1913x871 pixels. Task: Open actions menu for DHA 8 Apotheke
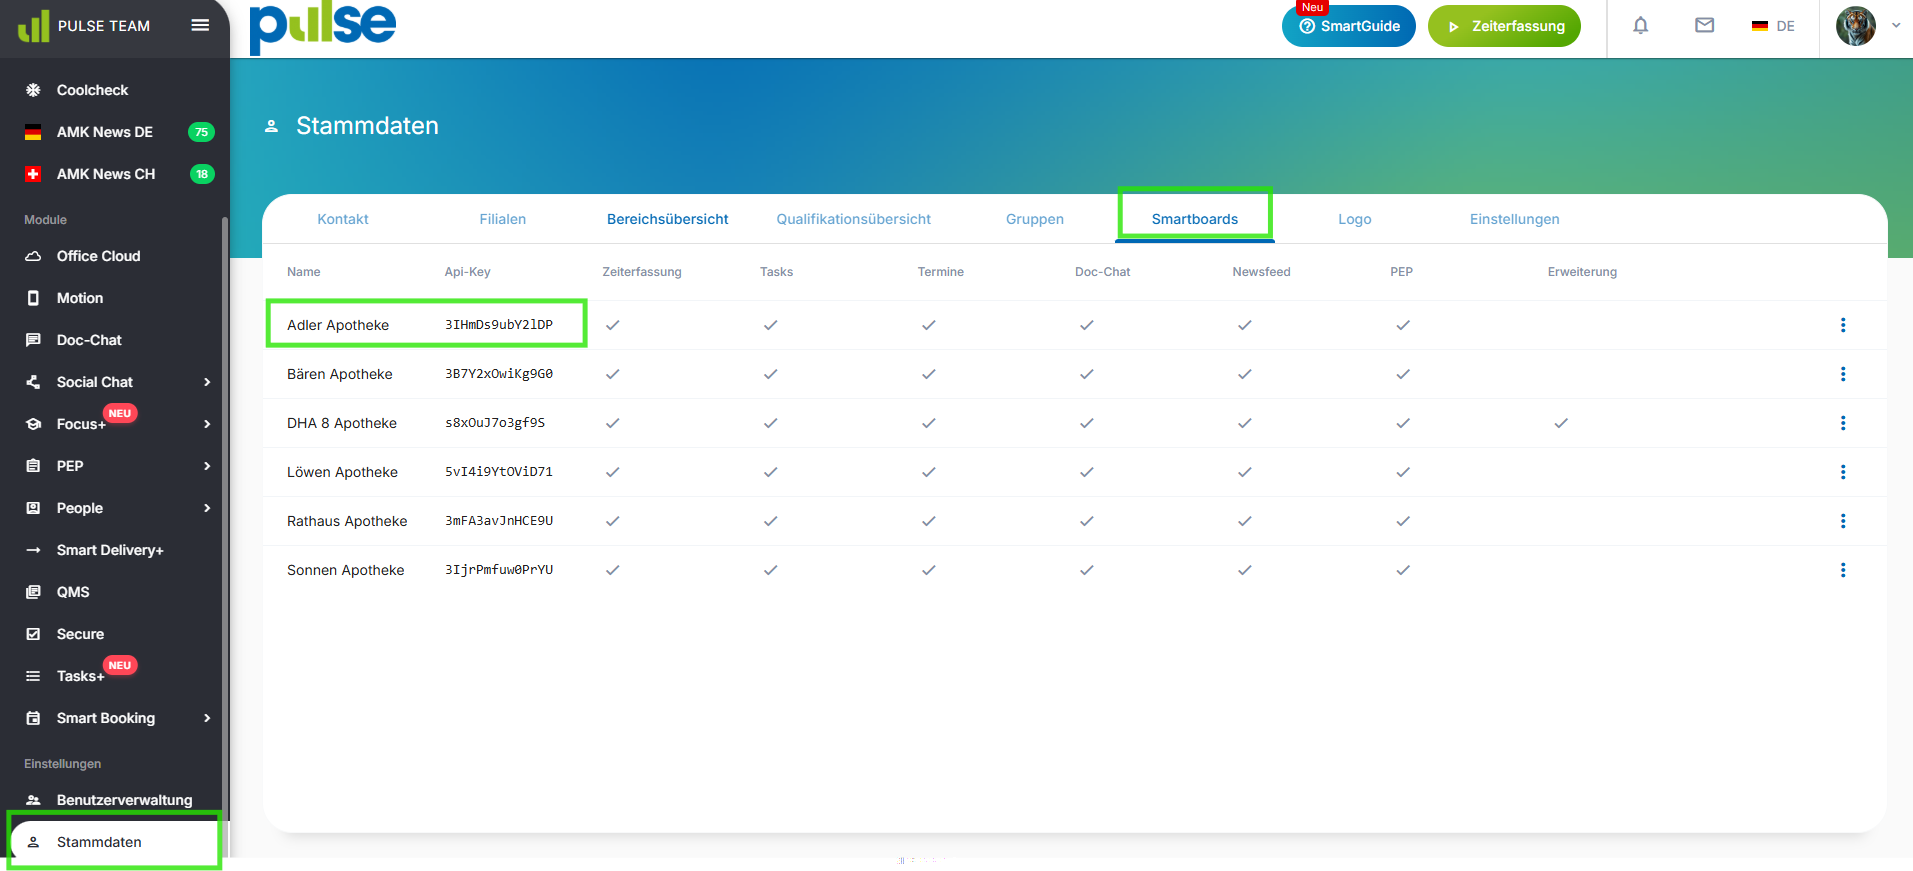click(x=1843, y=423)
